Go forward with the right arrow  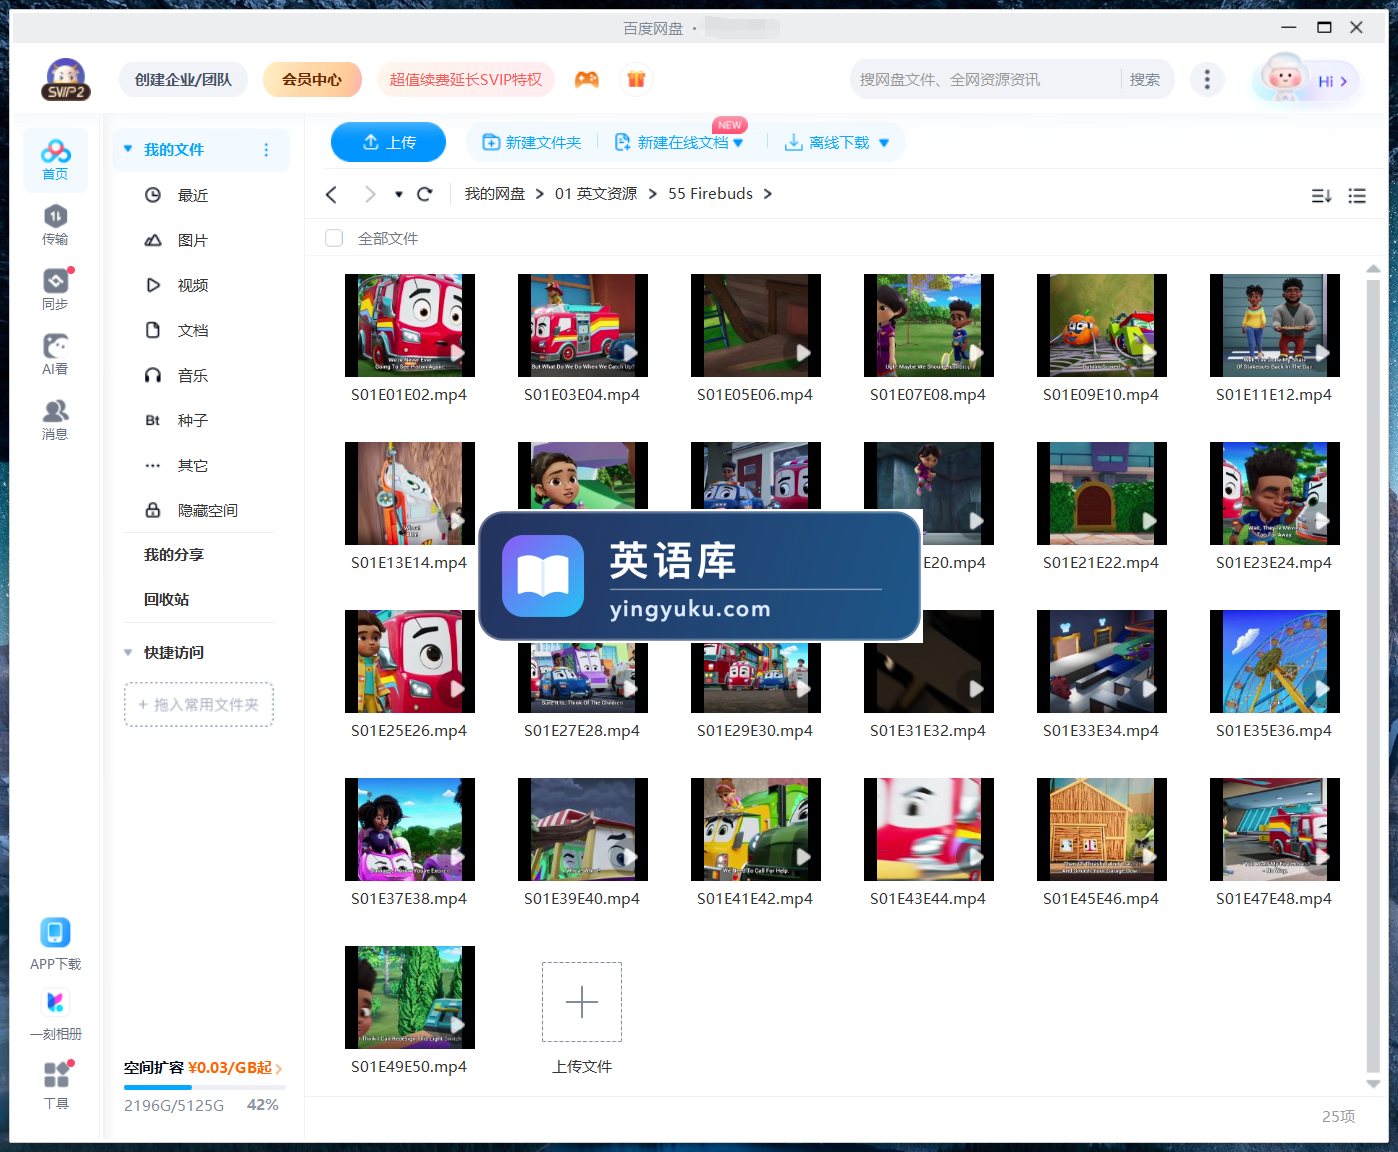tap(370, 194)
